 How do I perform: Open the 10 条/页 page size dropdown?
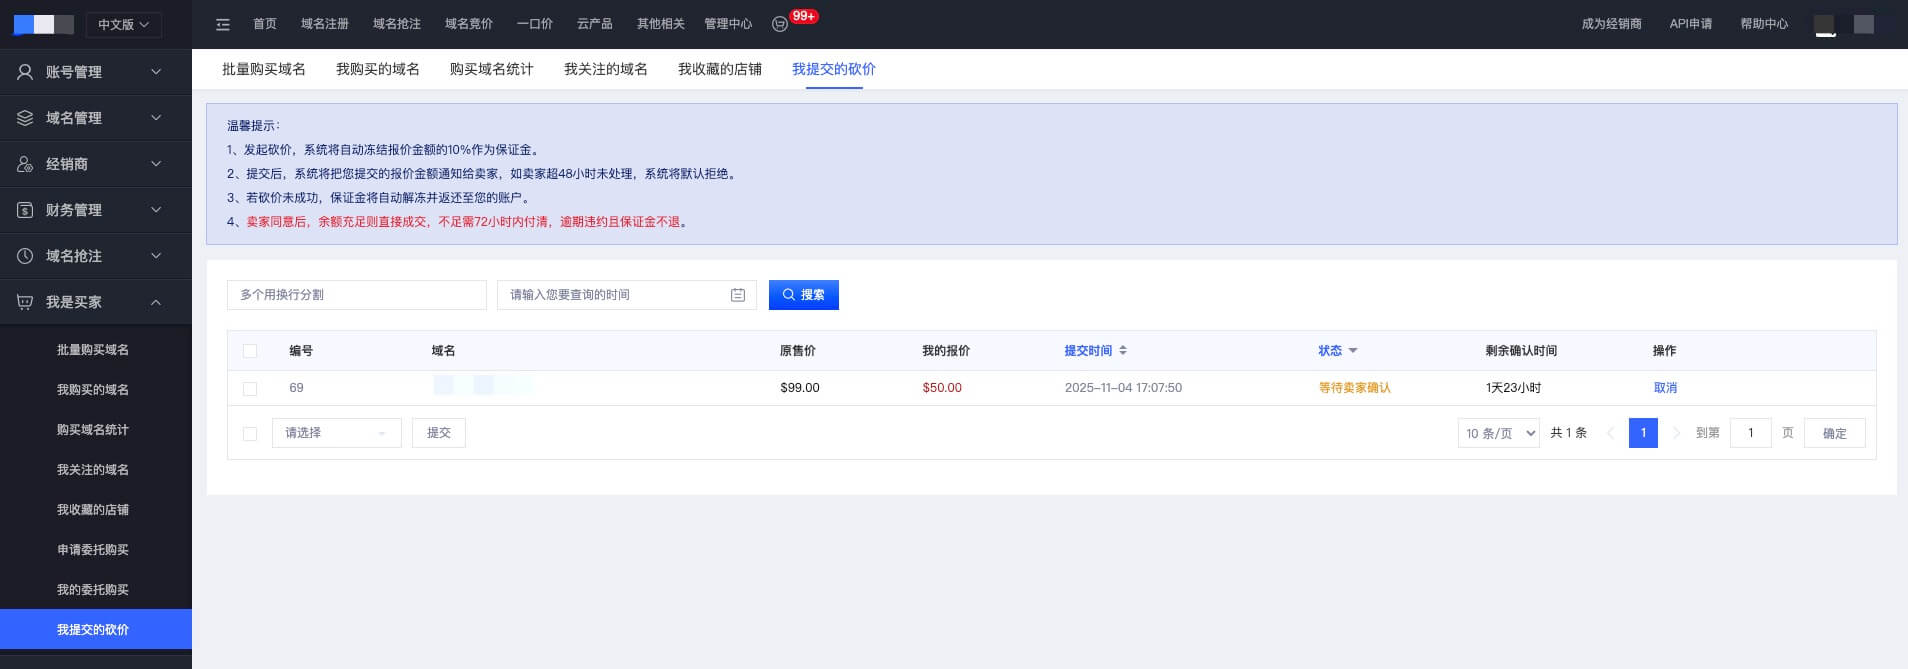(x=1498, y=433)
